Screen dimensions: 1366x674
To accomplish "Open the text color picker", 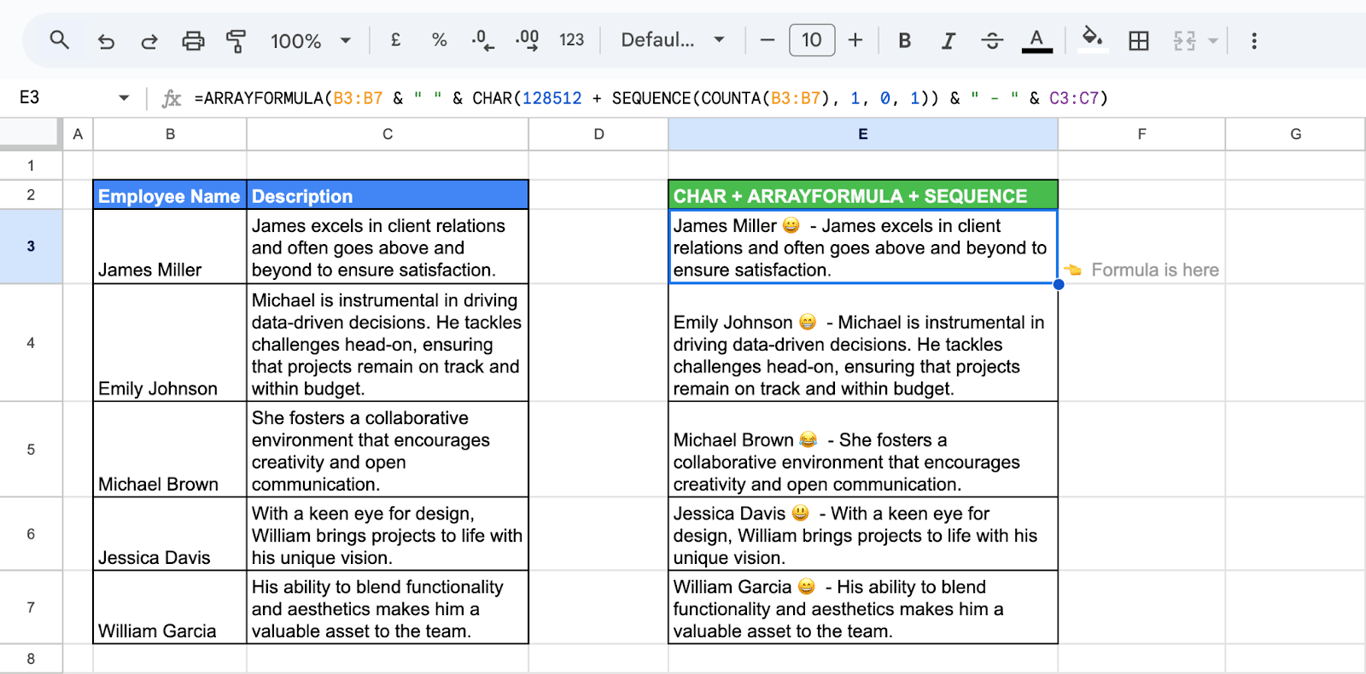I will [x=1037, y=40].
